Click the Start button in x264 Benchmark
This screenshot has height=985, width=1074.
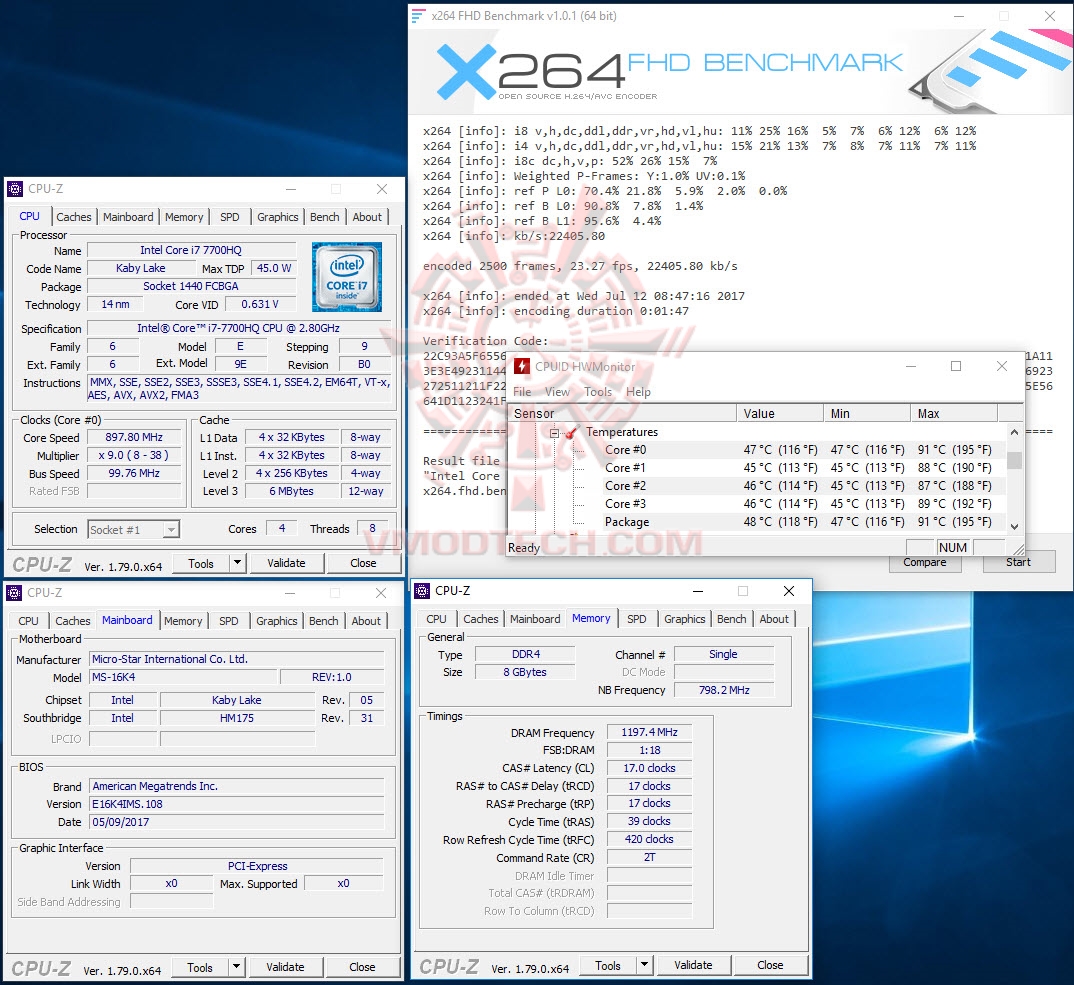1019,562
